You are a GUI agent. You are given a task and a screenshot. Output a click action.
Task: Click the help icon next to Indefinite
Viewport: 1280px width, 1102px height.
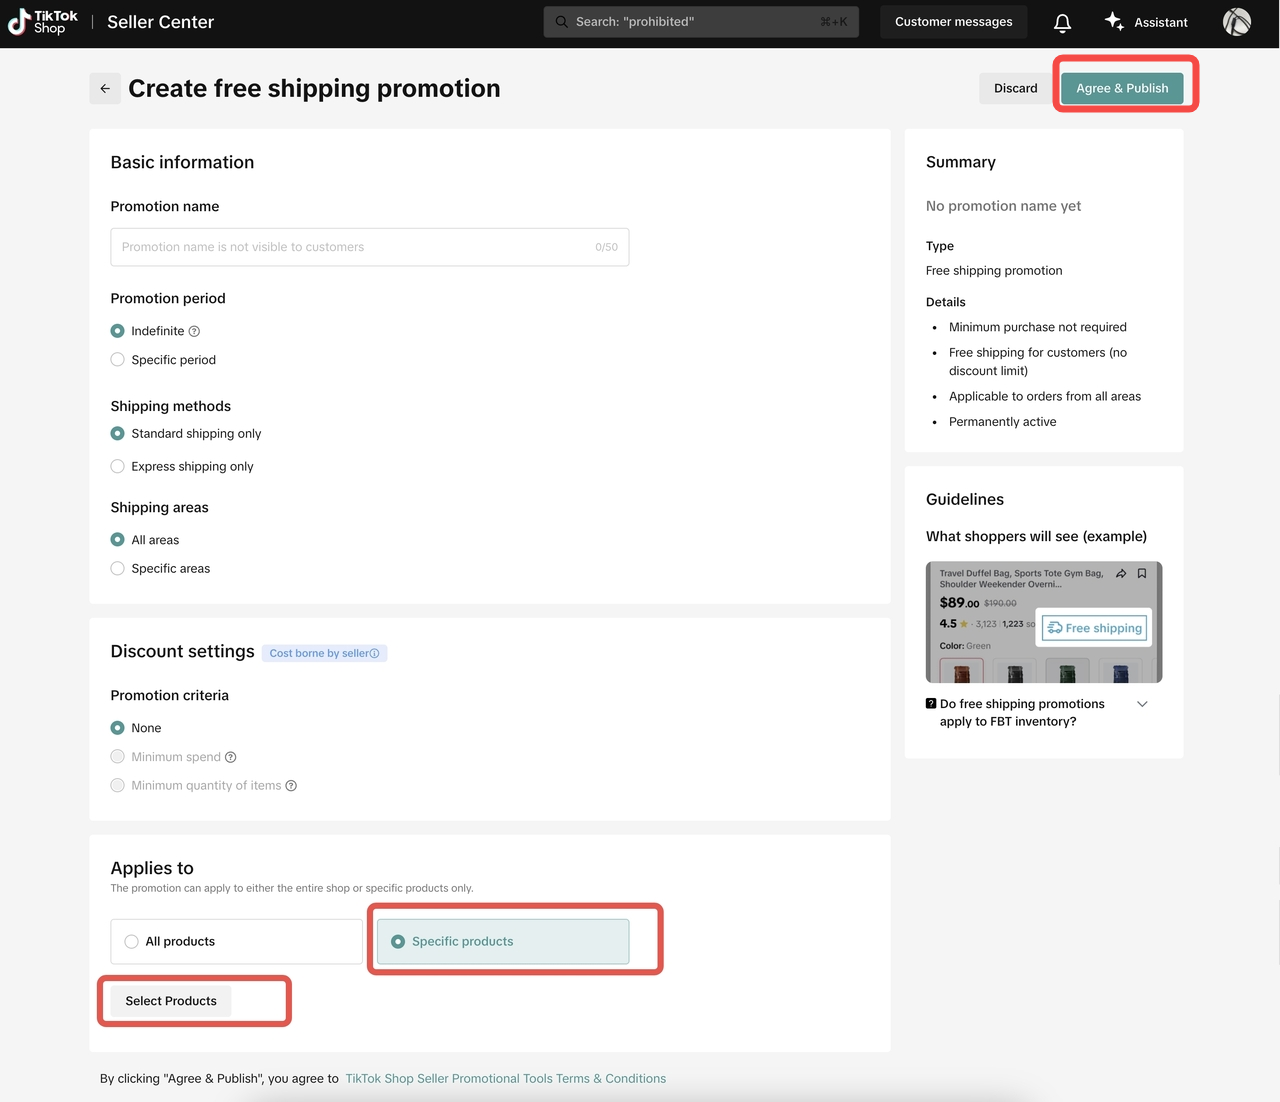[195, 332]
